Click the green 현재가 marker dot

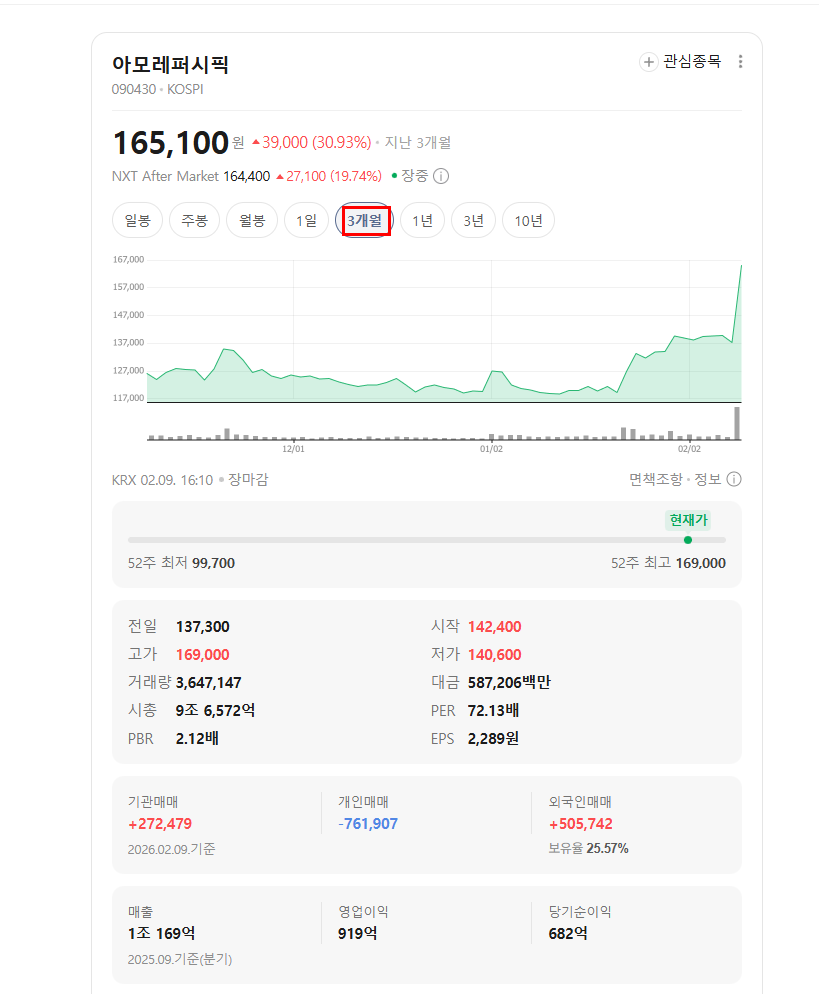tap(688, 540)
